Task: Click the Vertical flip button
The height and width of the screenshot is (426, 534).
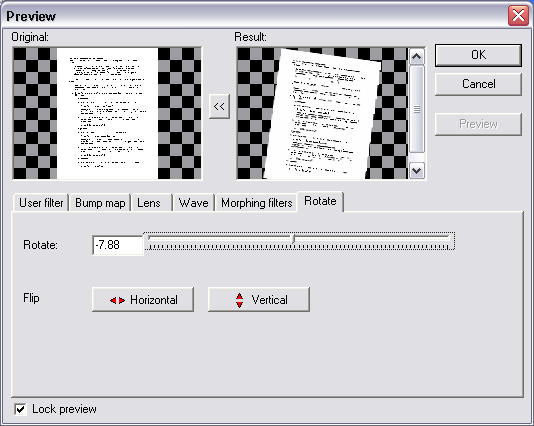Action: point(259,299)
